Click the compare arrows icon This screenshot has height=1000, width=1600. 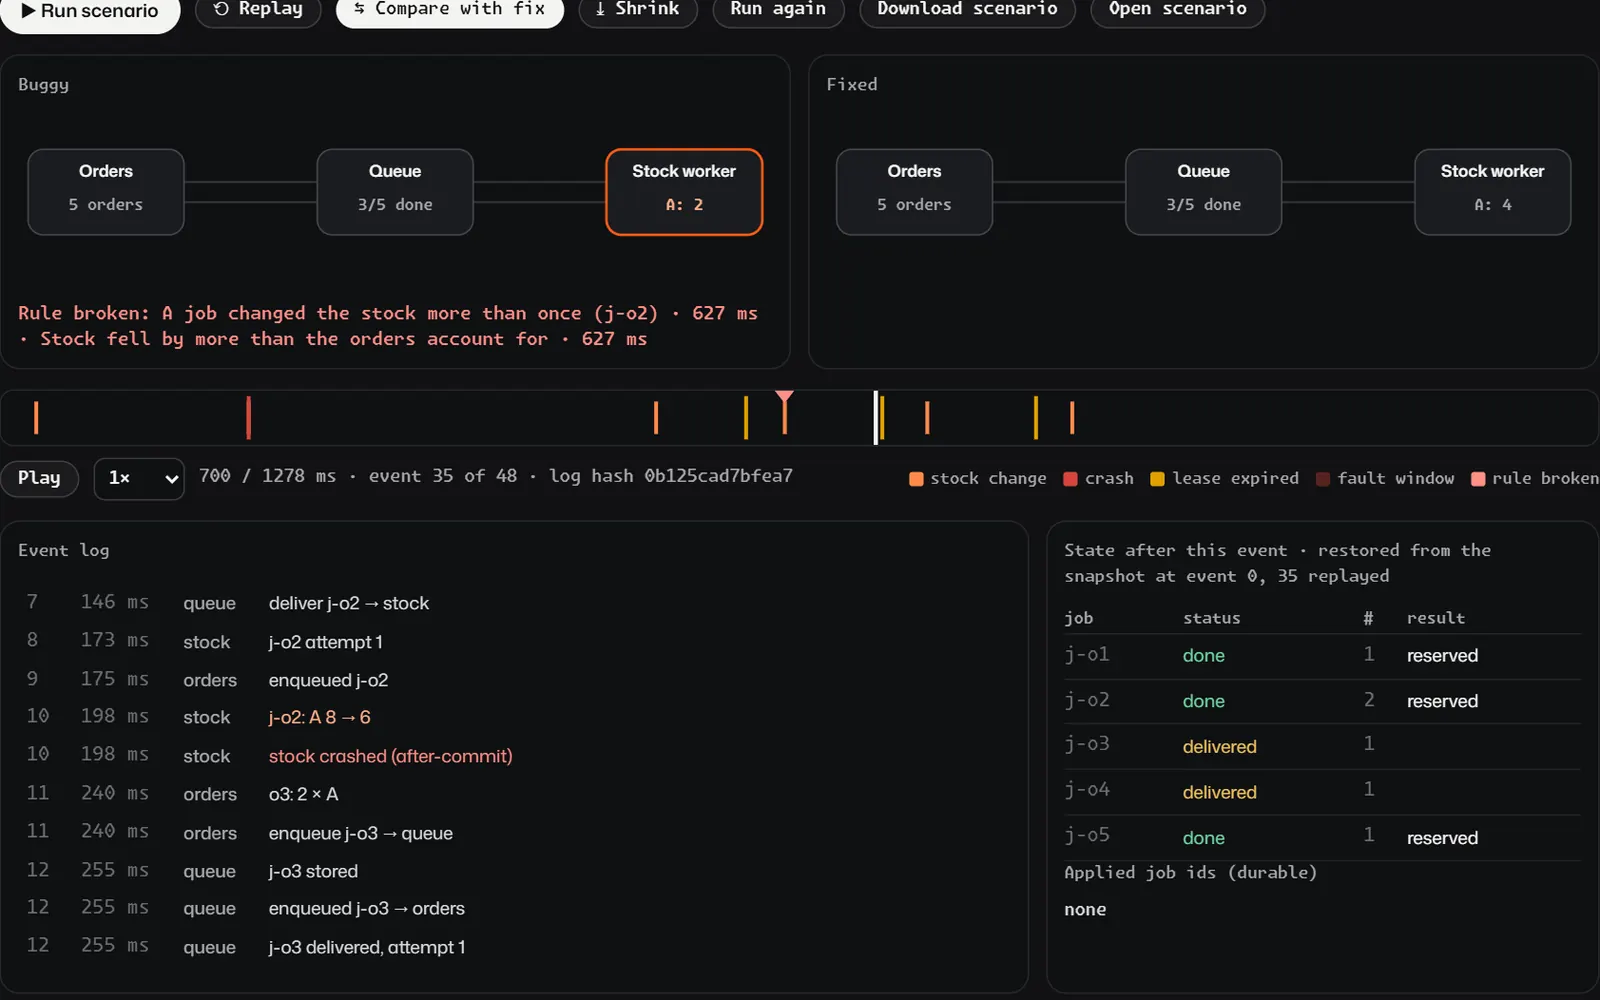359,9
